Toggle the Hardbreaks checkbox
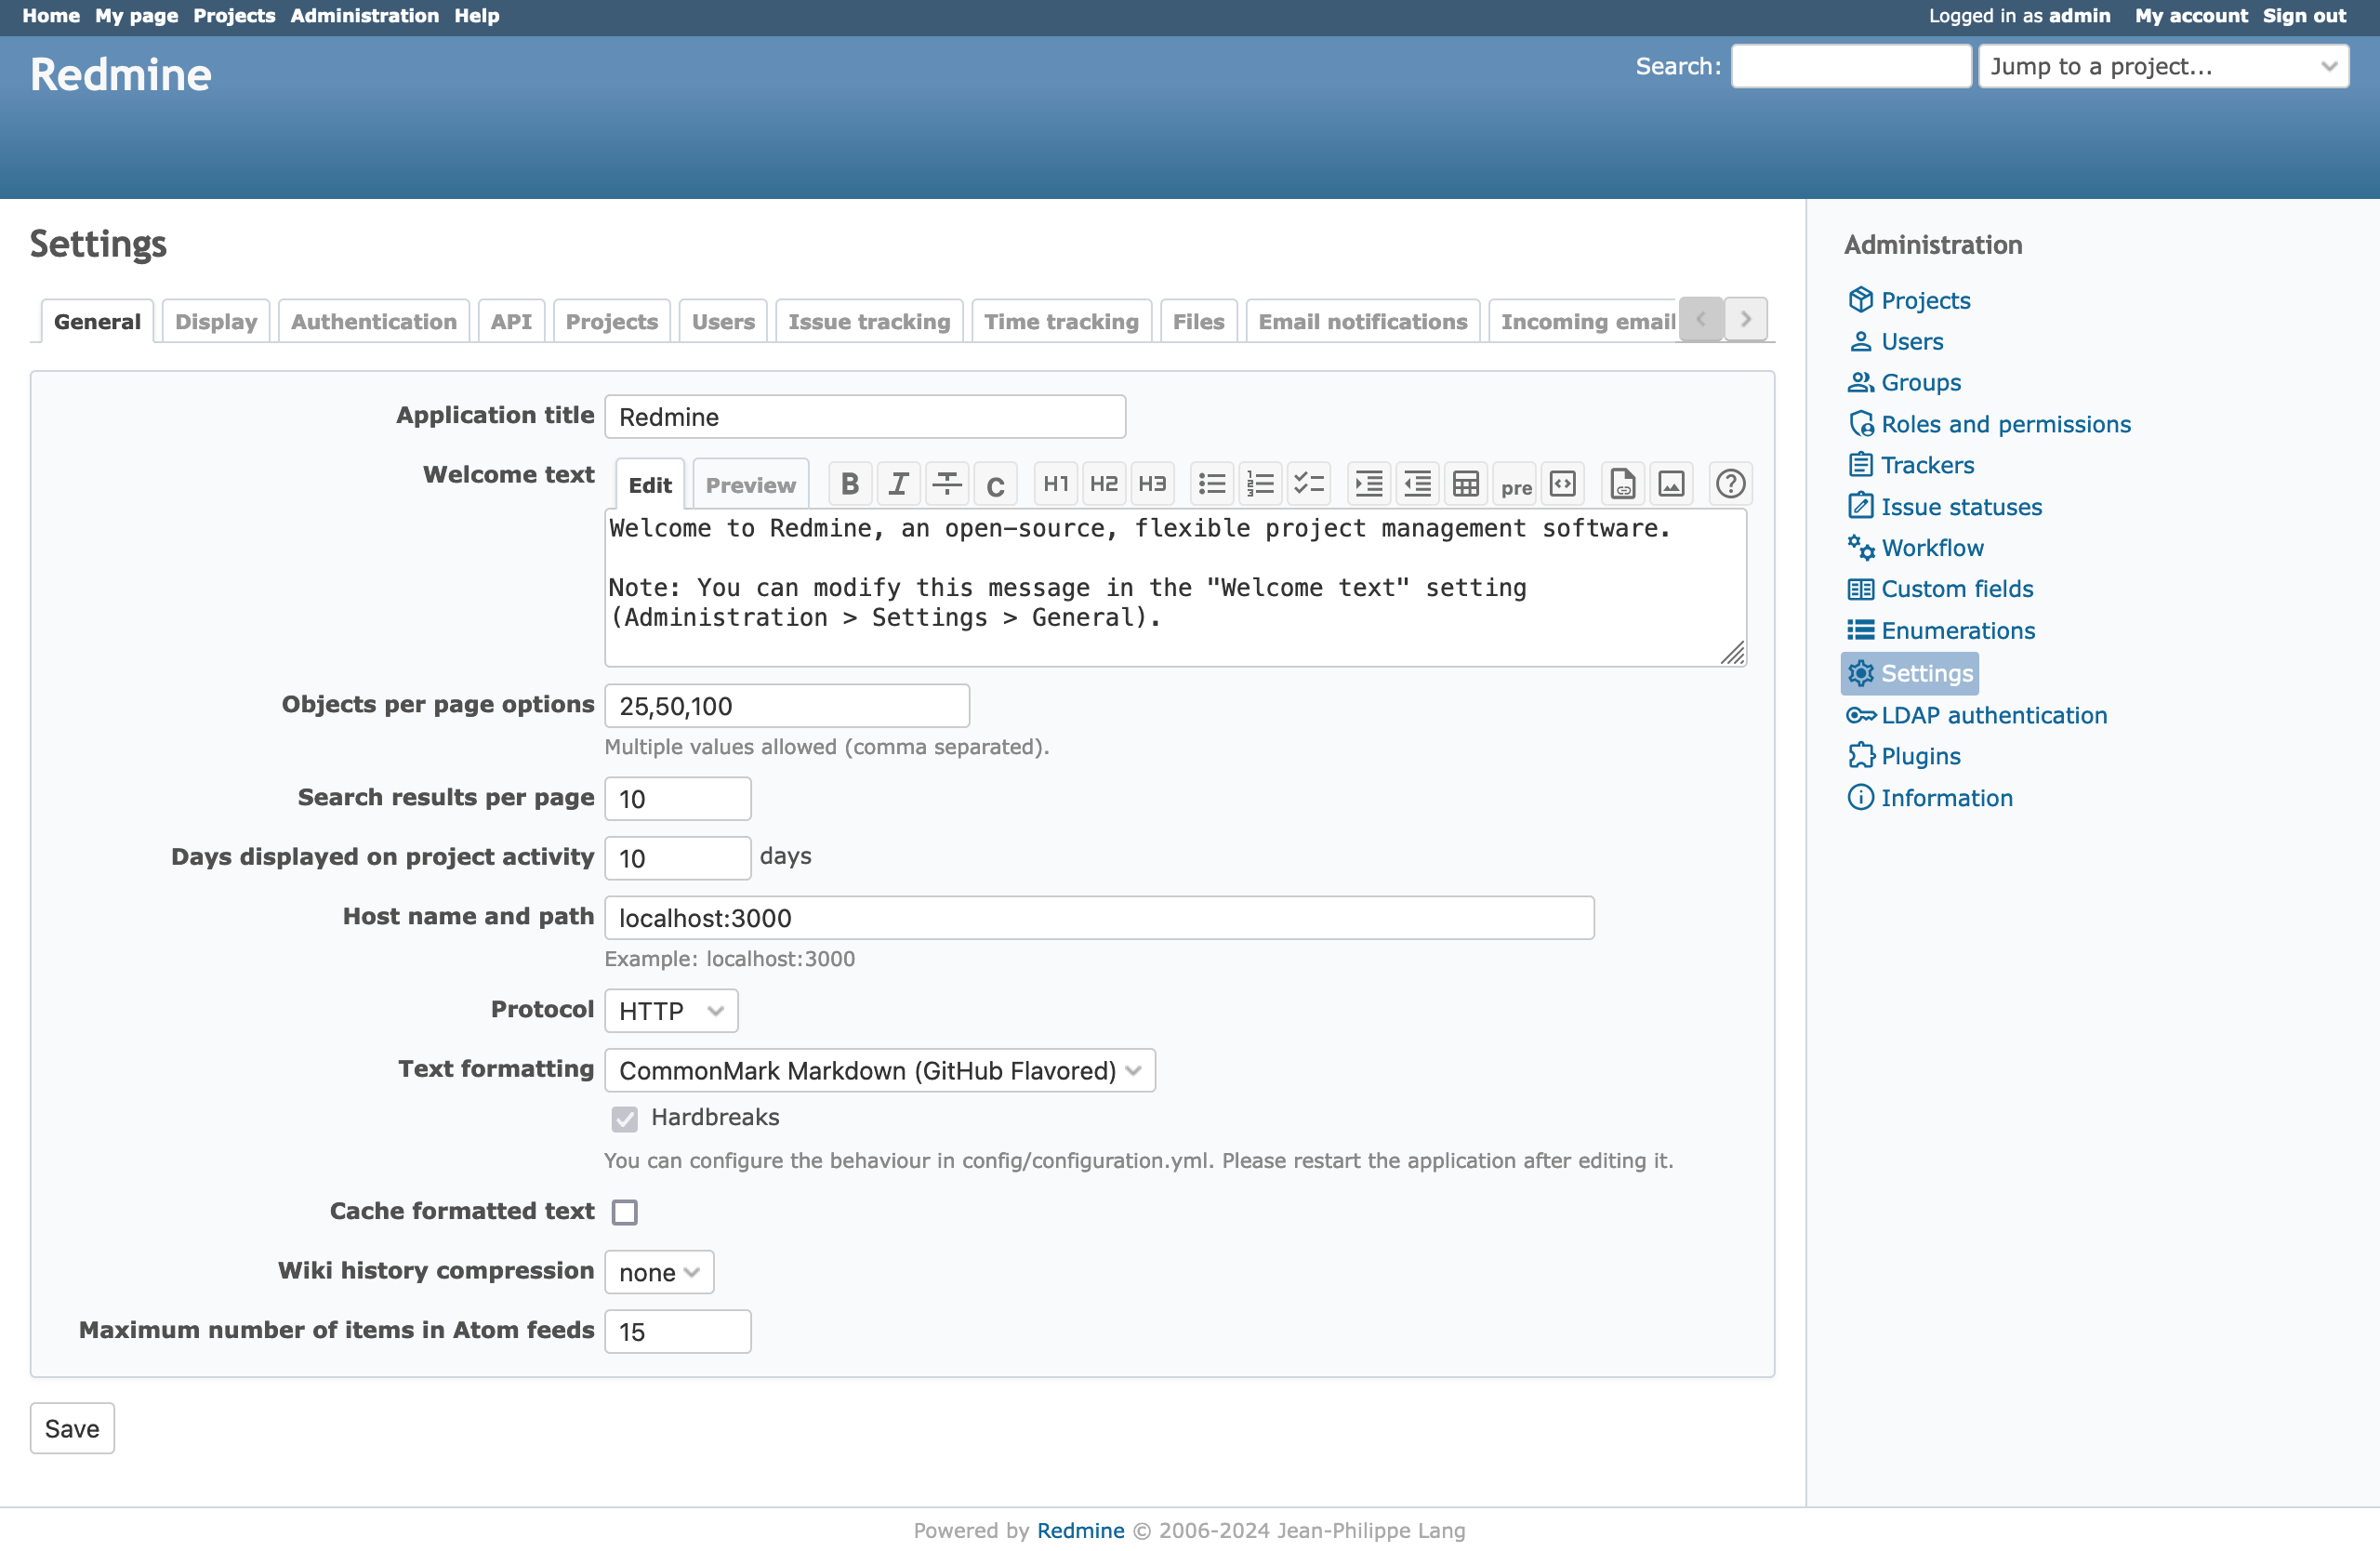The width and height of the screenshot is (2380, 1551). pyautogui.click(x=625, y=1119)
